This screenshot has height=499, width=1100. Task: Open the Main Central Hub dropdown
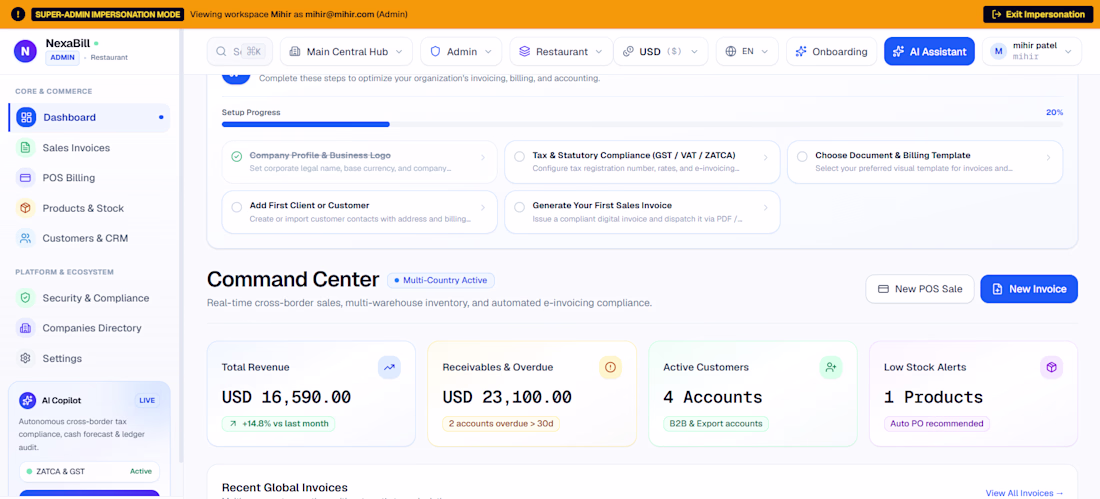346,51
